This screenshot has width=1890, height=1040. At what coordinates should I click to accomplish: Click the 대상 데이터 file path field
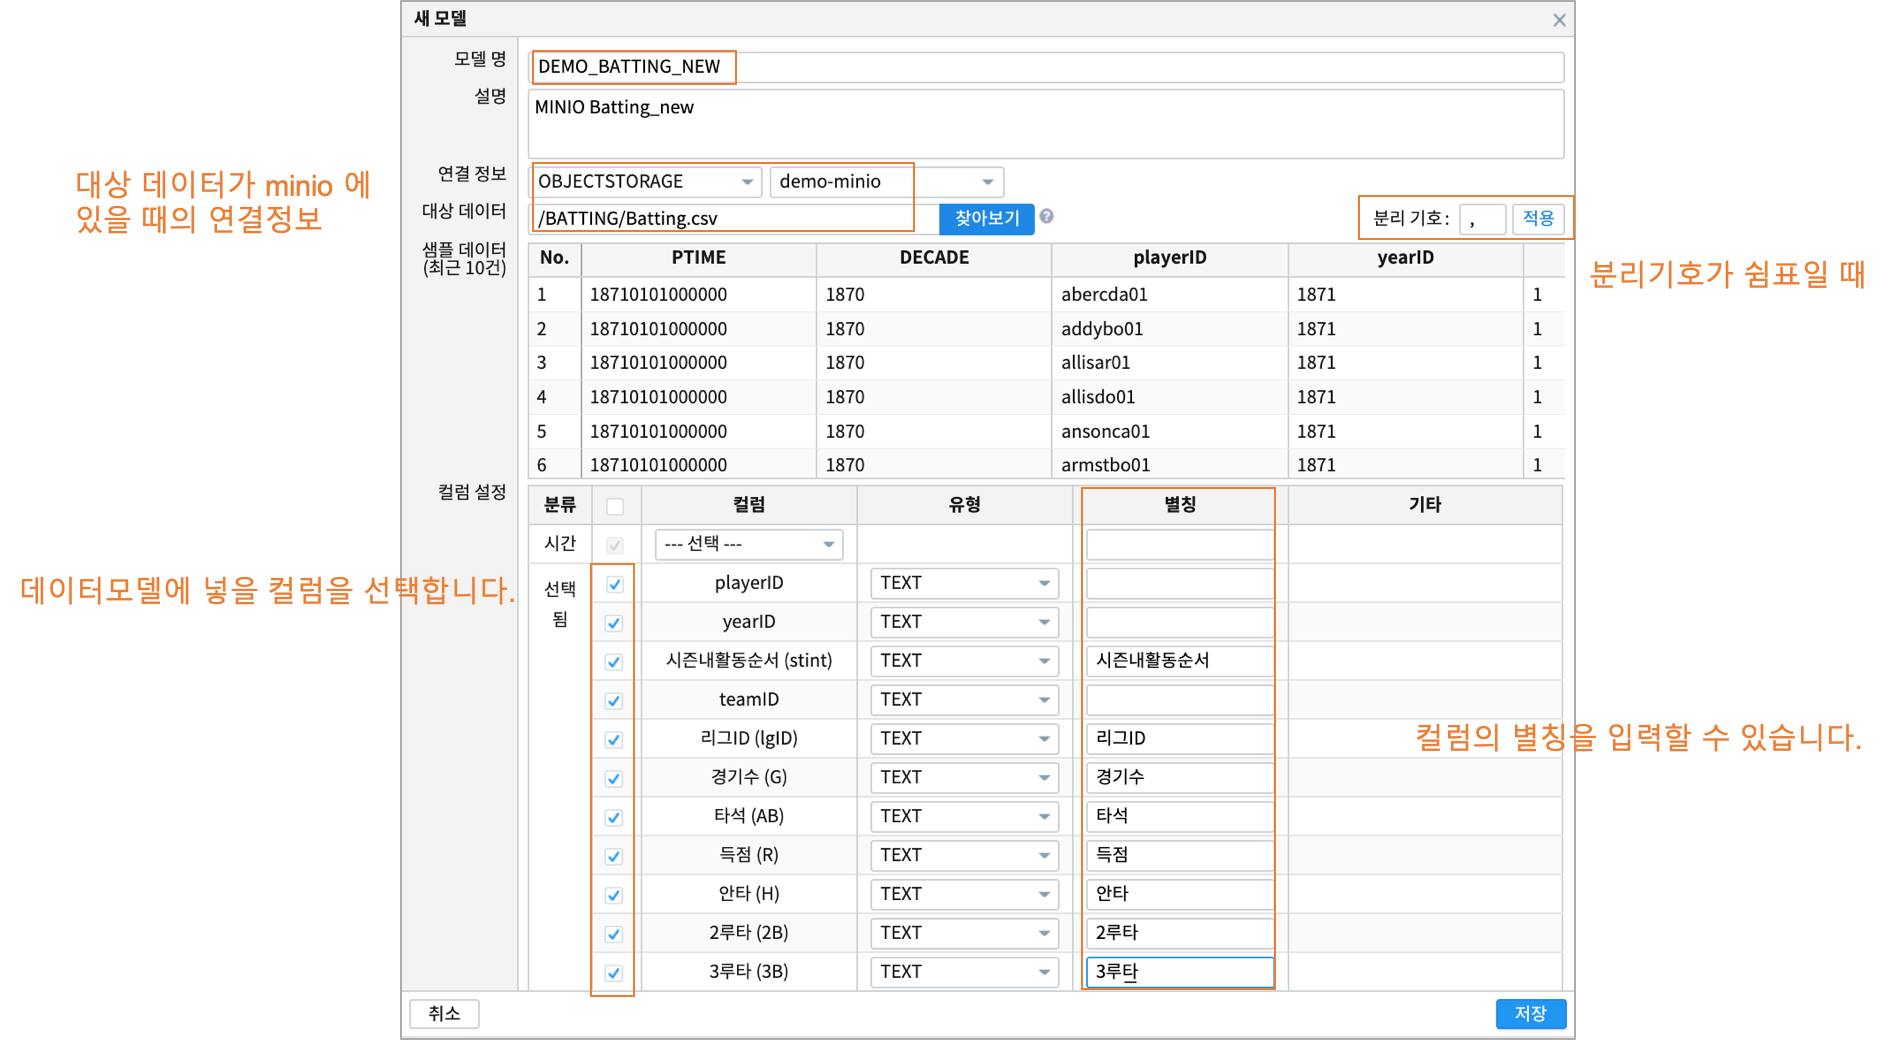point(733,218)
